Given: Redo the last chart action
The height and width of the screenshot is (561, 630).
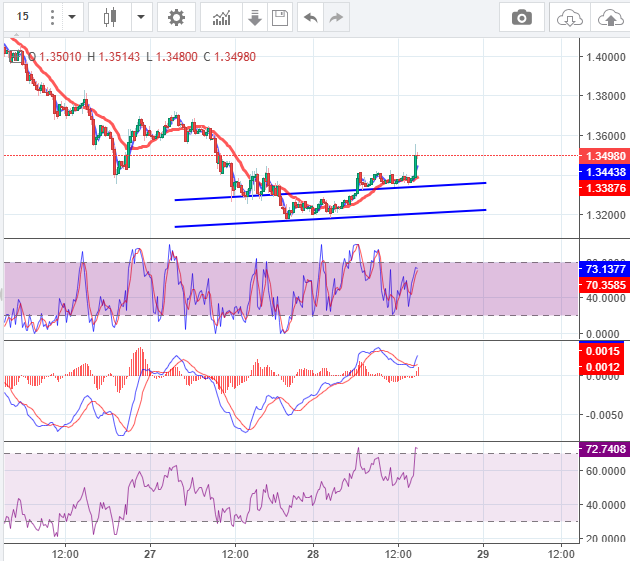Looking at the screenshot, I should 336,17.
